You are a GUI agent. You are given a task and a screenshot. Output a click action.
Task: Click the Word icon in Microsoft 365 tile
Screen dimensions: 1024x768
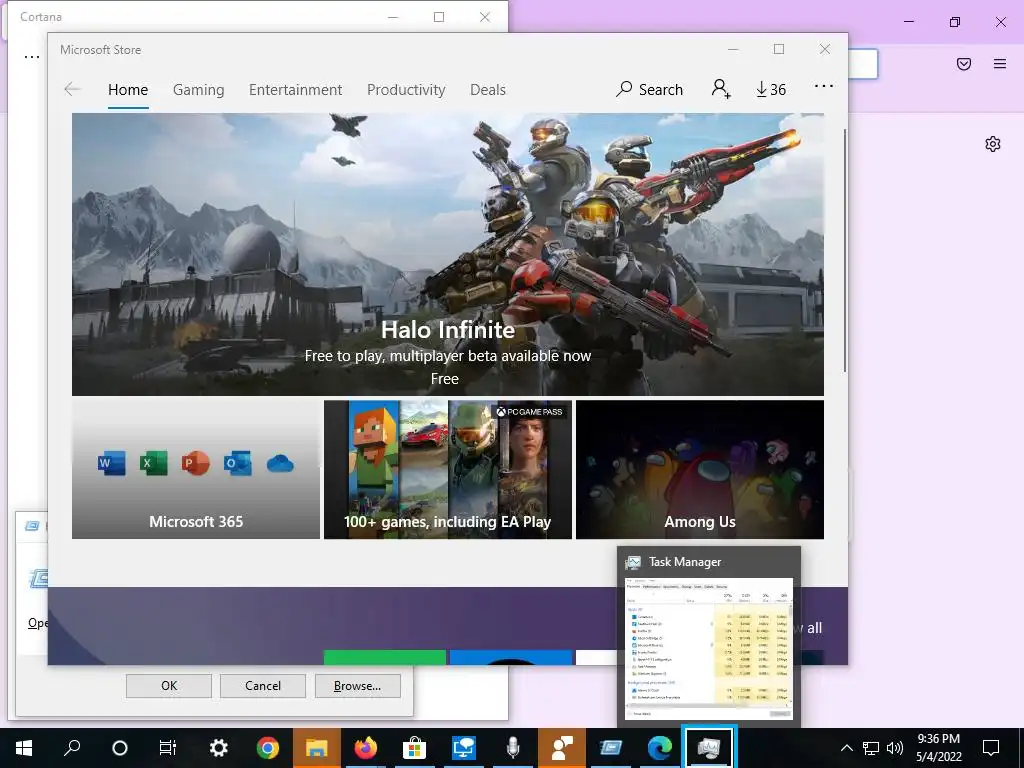point(112,464)
